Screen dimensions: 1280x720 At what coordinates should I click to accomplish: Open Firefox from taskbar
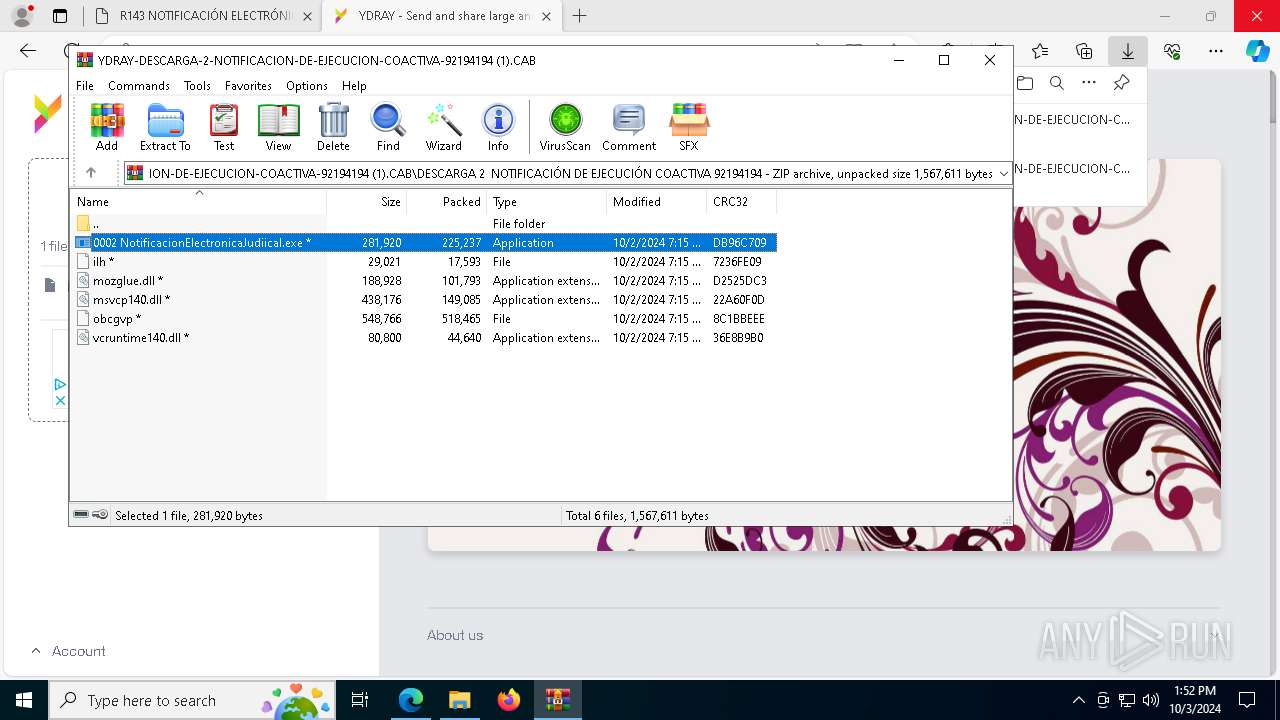point(509,700)
